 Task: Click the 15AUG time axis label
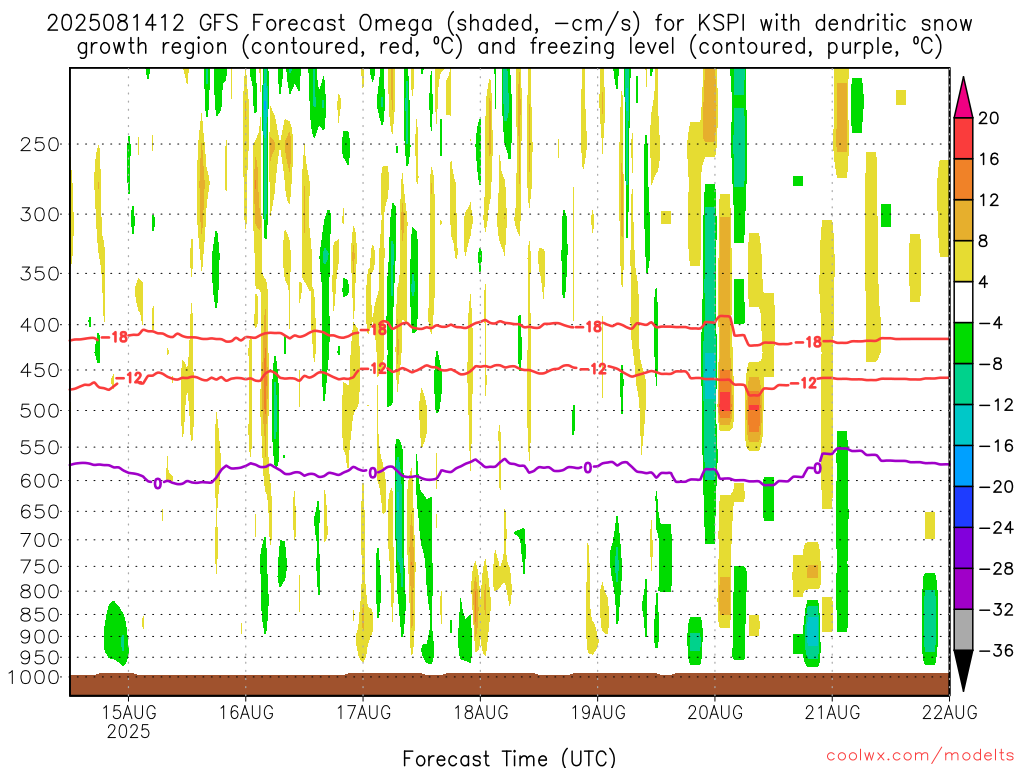(129, 712)
